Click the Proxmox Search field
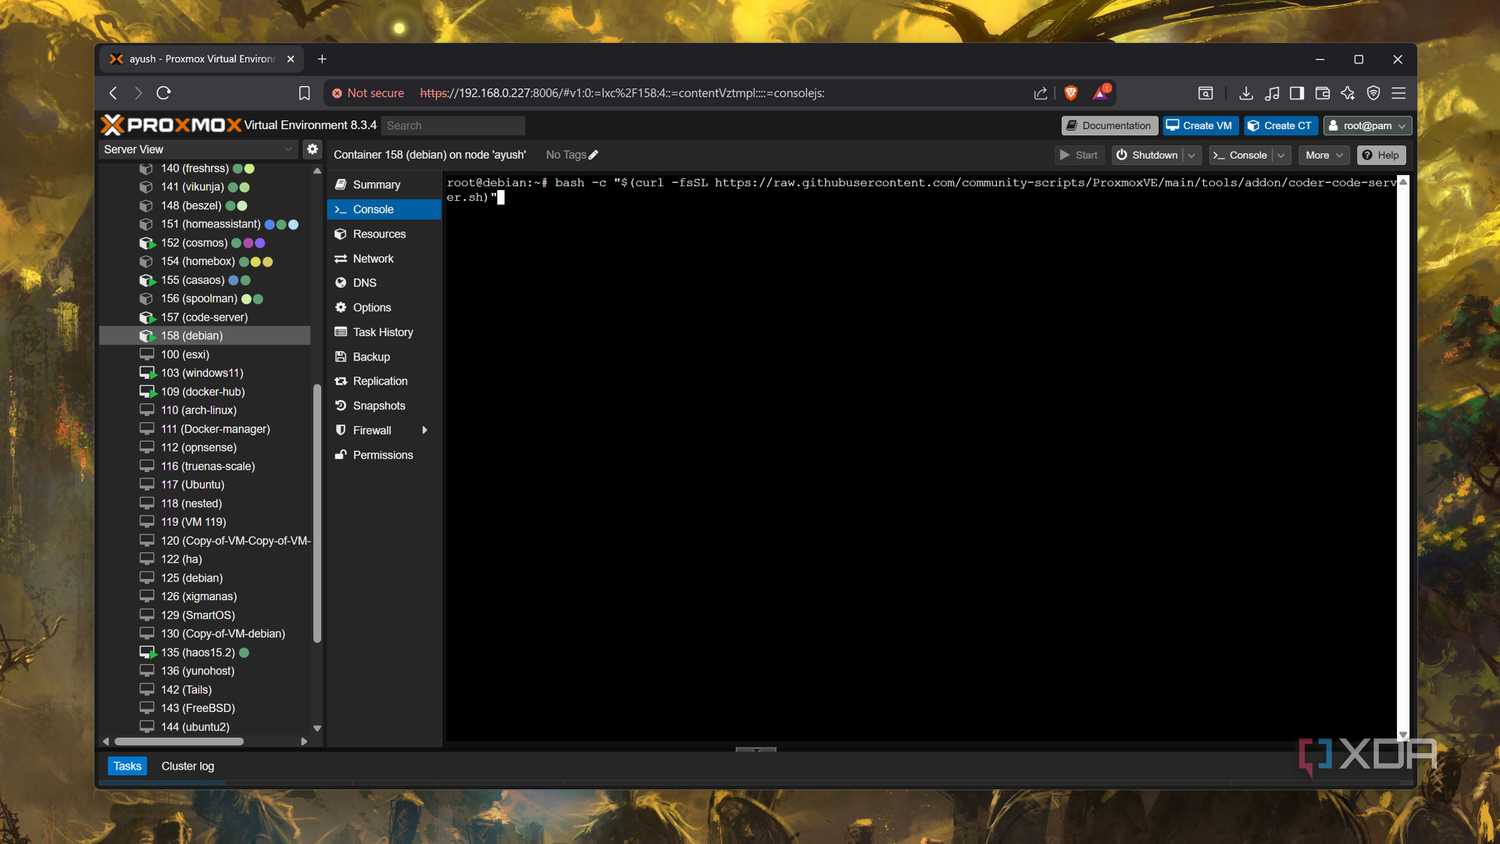 pyautogui.click(x=453, y=126)
